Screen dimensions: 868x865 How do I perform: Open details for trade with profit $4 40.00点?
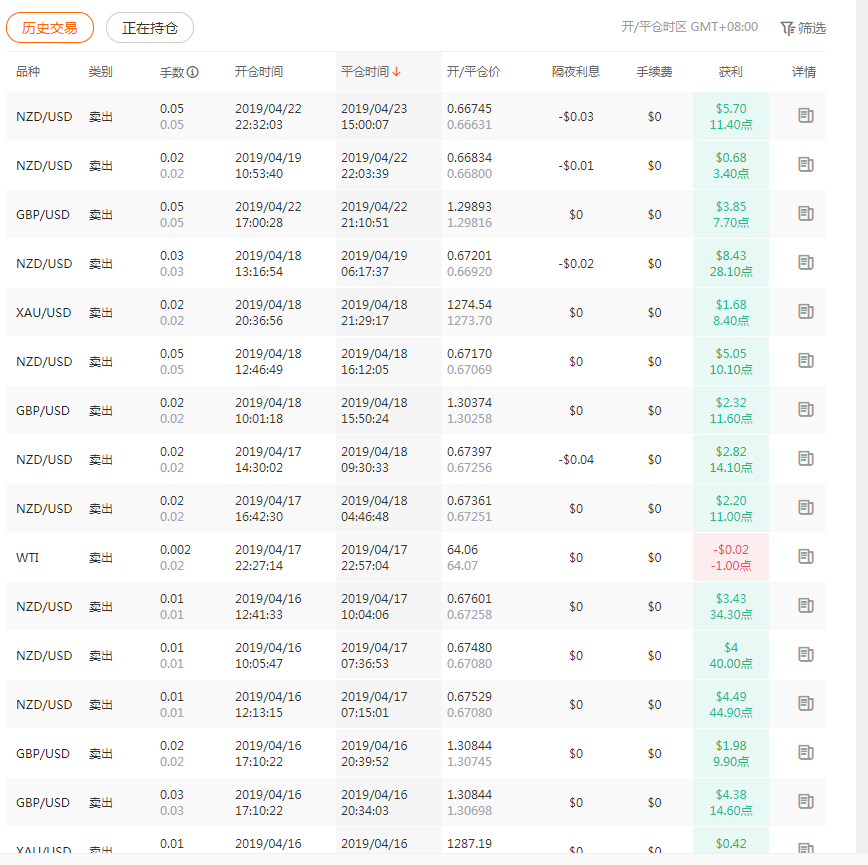click(805, 655)
